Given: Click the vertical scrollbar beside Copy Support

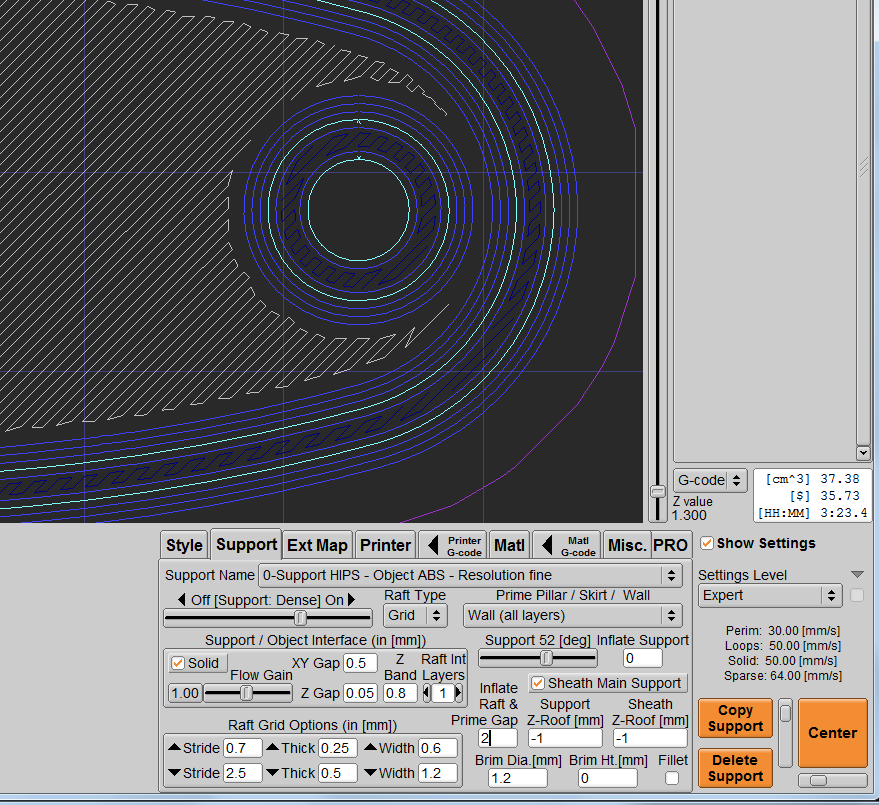Looking at the screenshot, I should pos(785,733).
